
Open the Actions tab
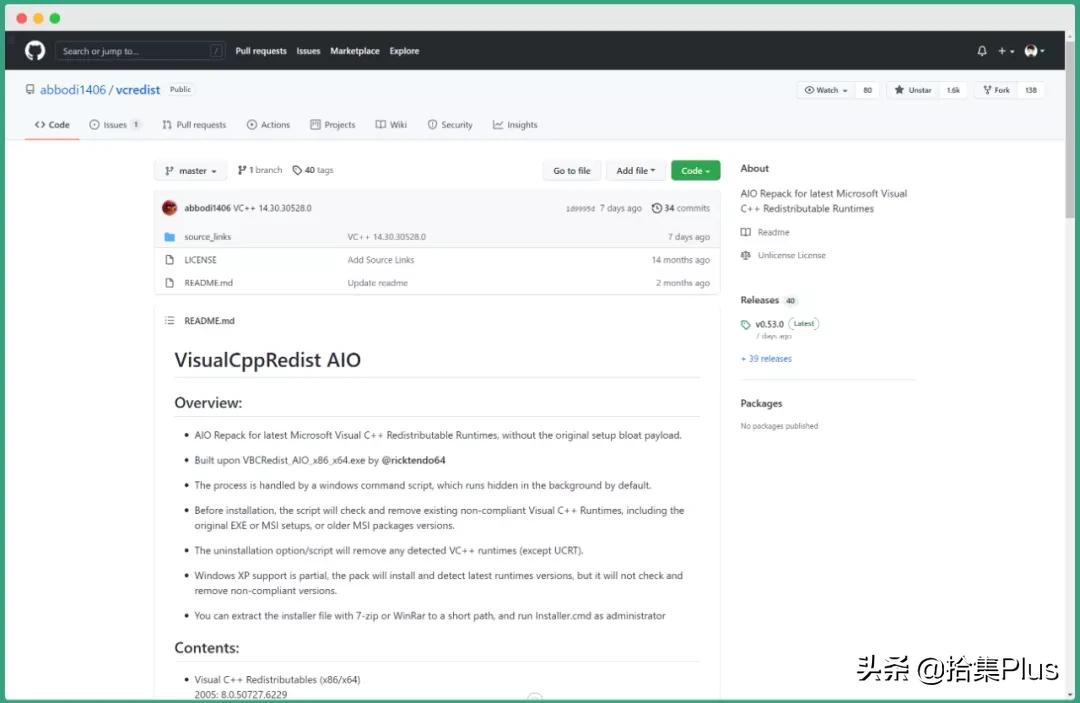269,125
